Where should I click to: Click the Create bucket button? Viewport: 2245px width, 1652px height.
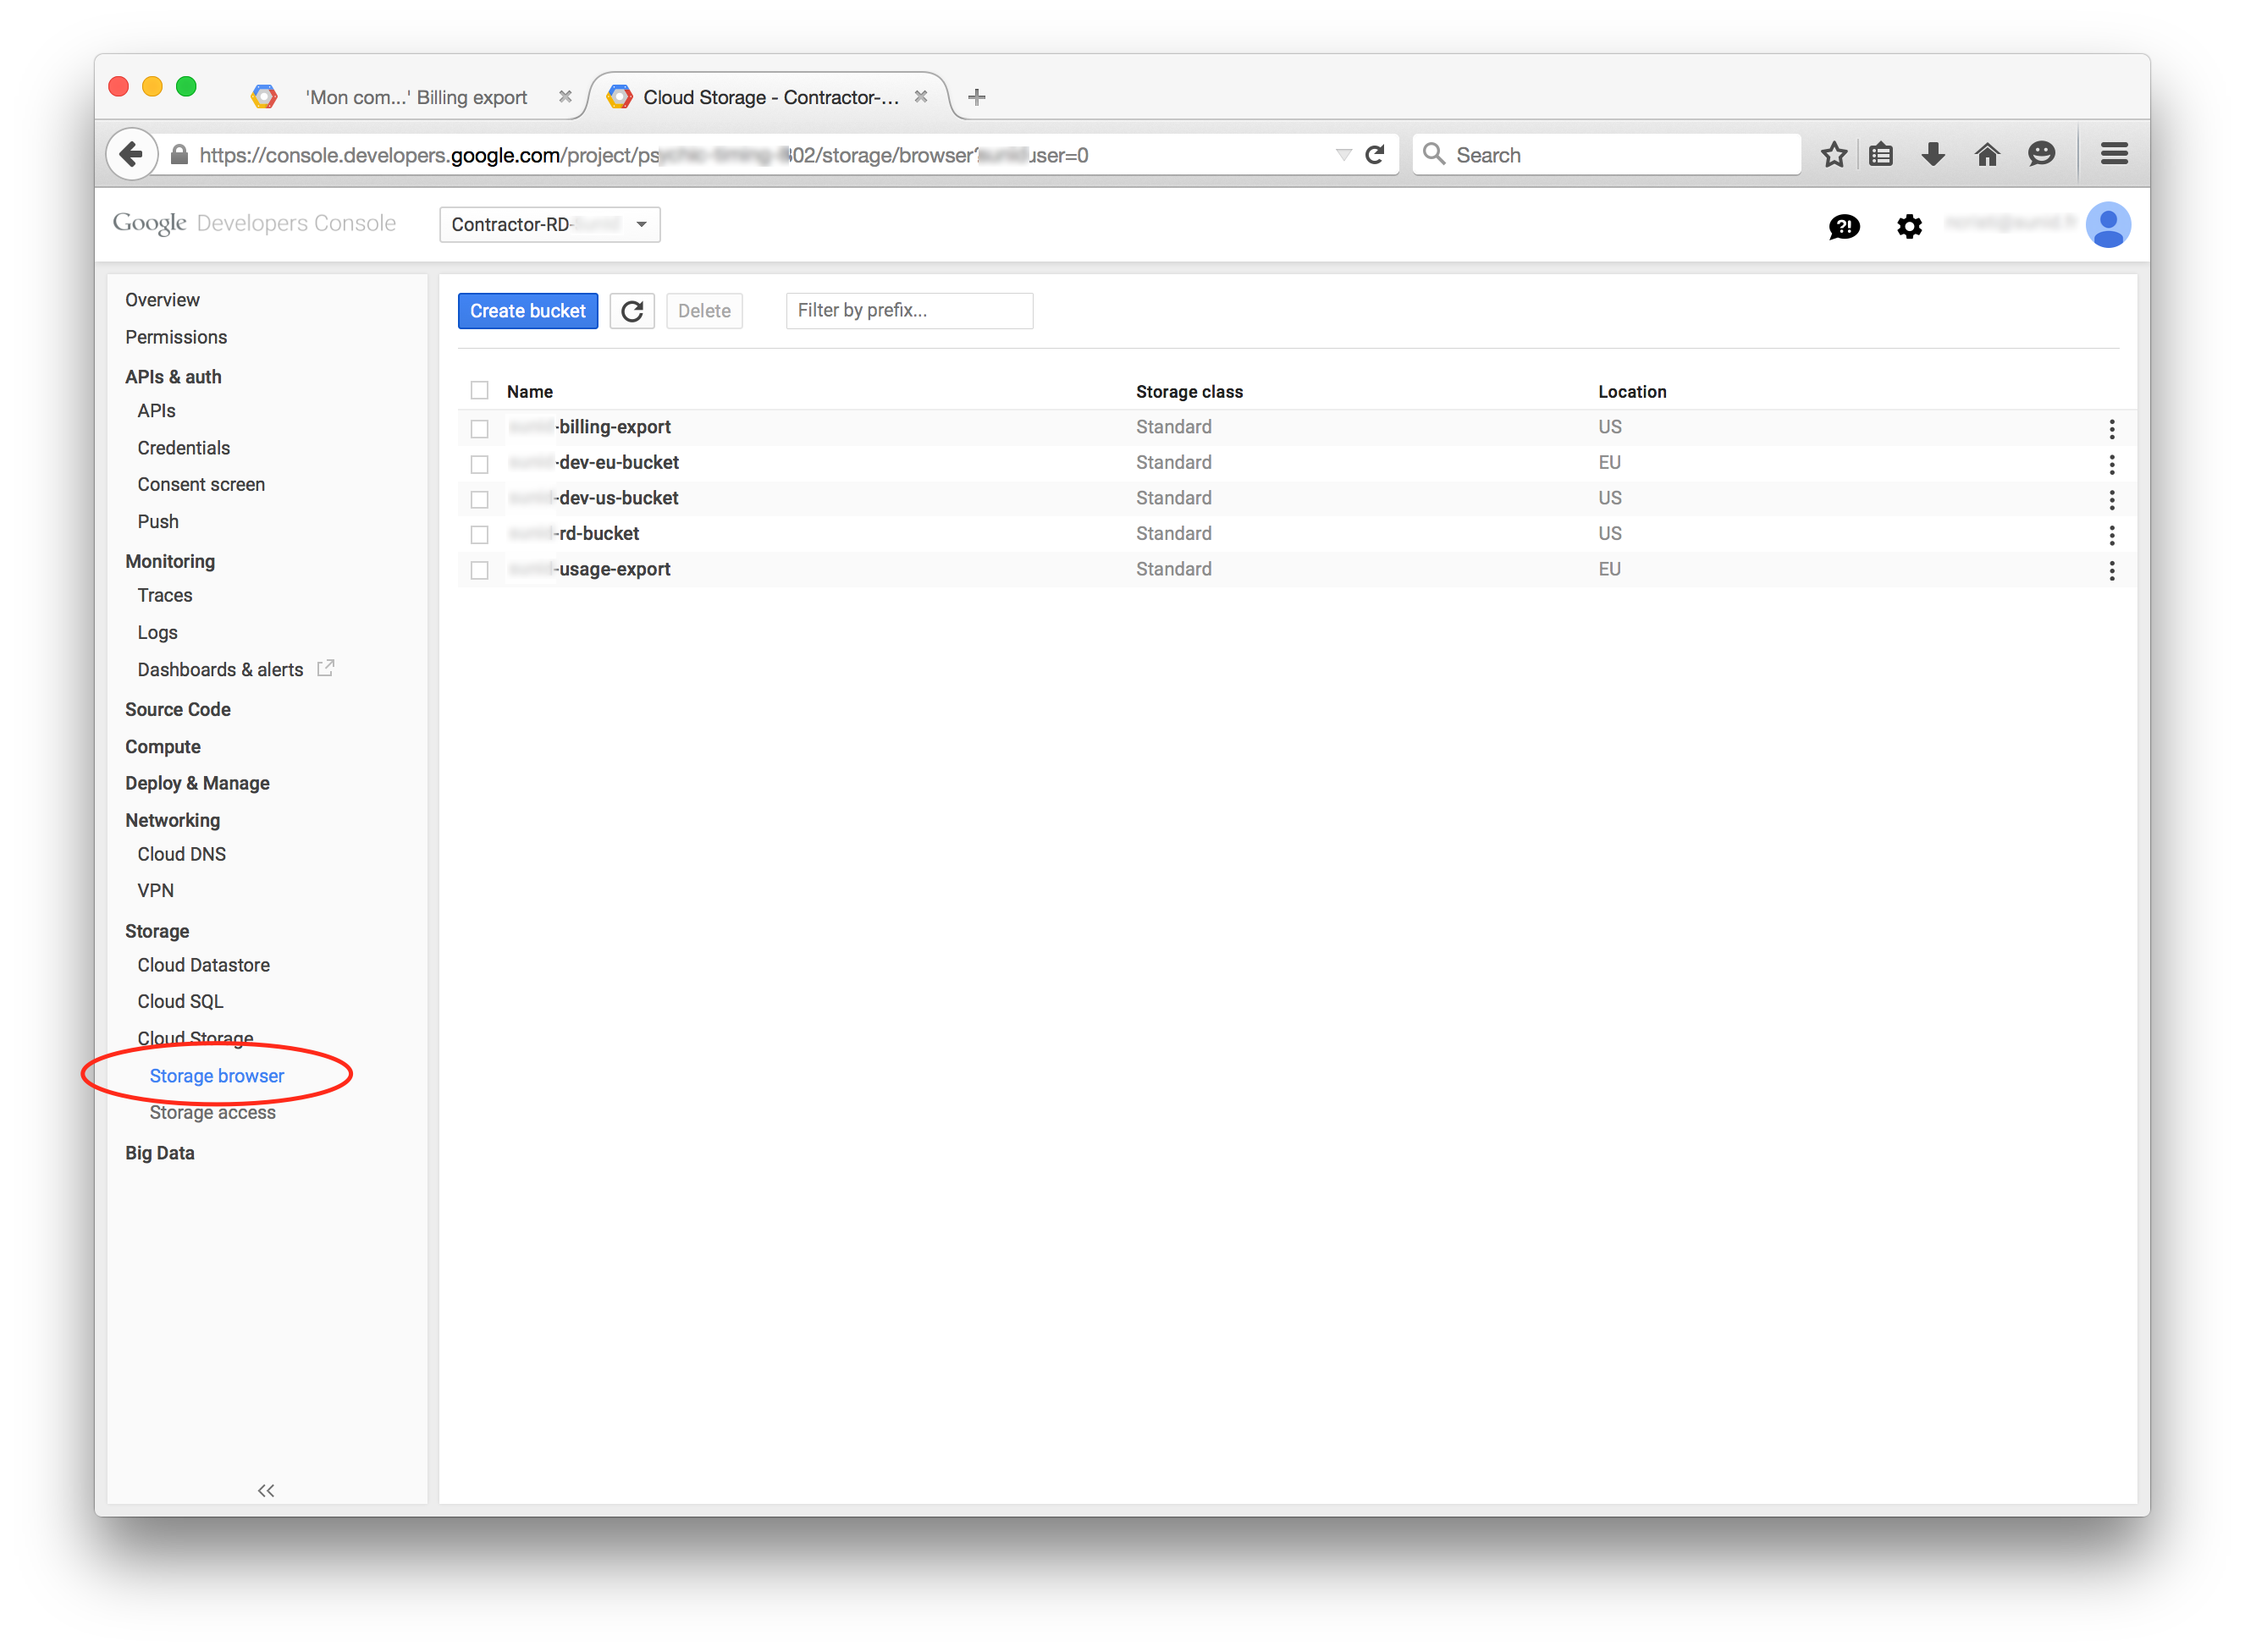pos(527,311)
